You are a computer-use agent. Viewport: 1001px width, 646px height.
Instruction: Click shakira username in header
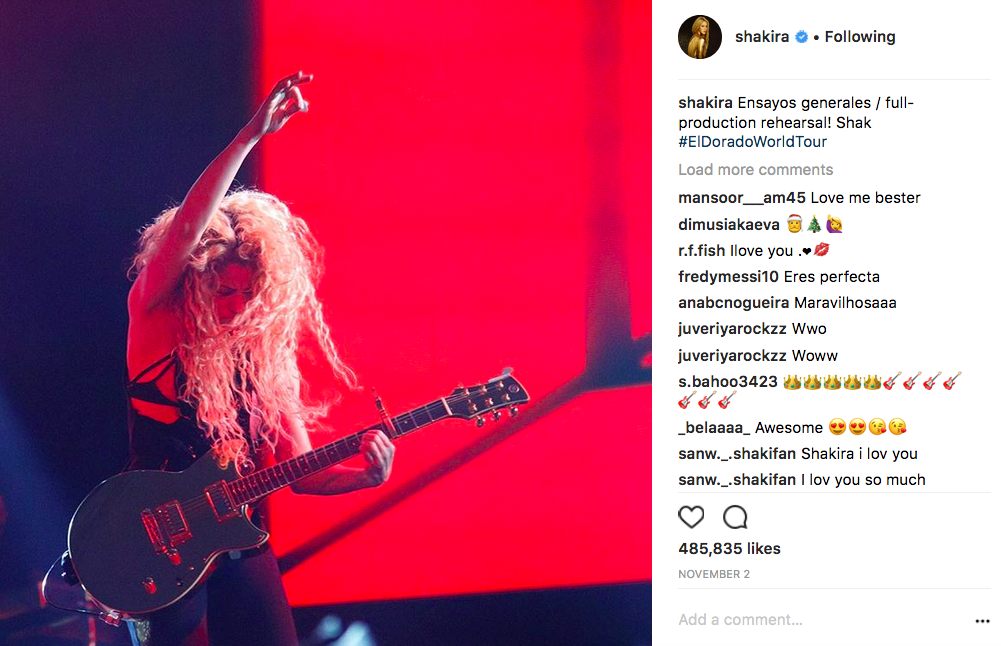click(x=762, y=37)
